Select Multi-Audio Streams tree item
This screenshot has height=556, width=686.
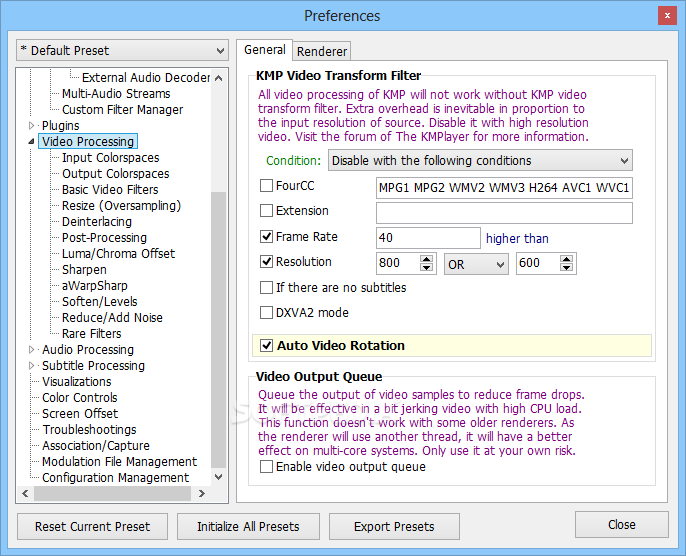[116, 94]
